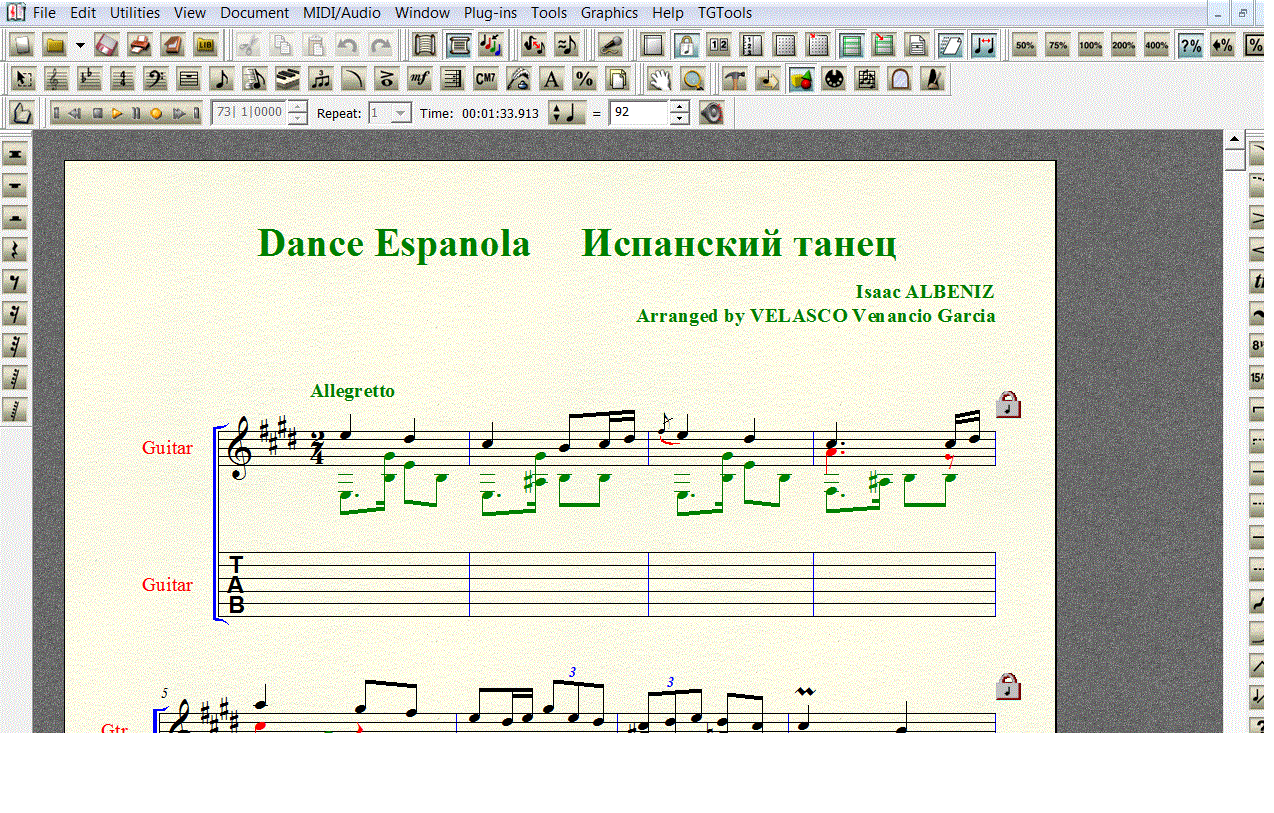Select the Tuplet tool
The width and height of the screenshot is (1274, 813).
(321, 80)
